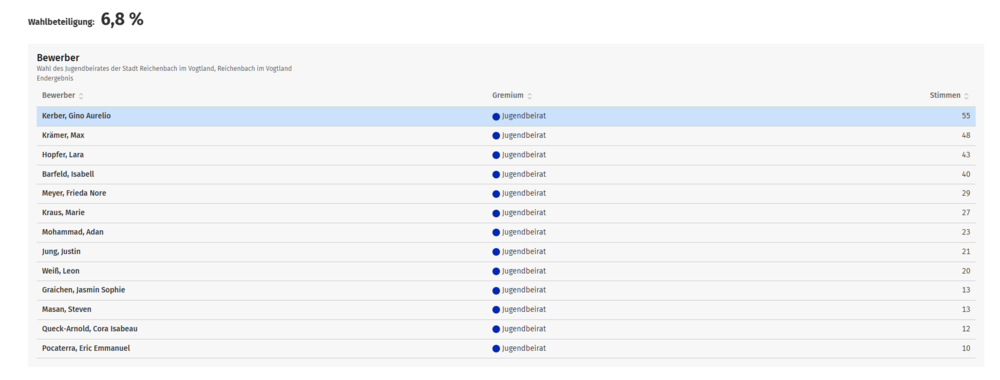Click vote count 27 for Kraus
Viewport: 1000px width, 380px height.
coord(966,213)
